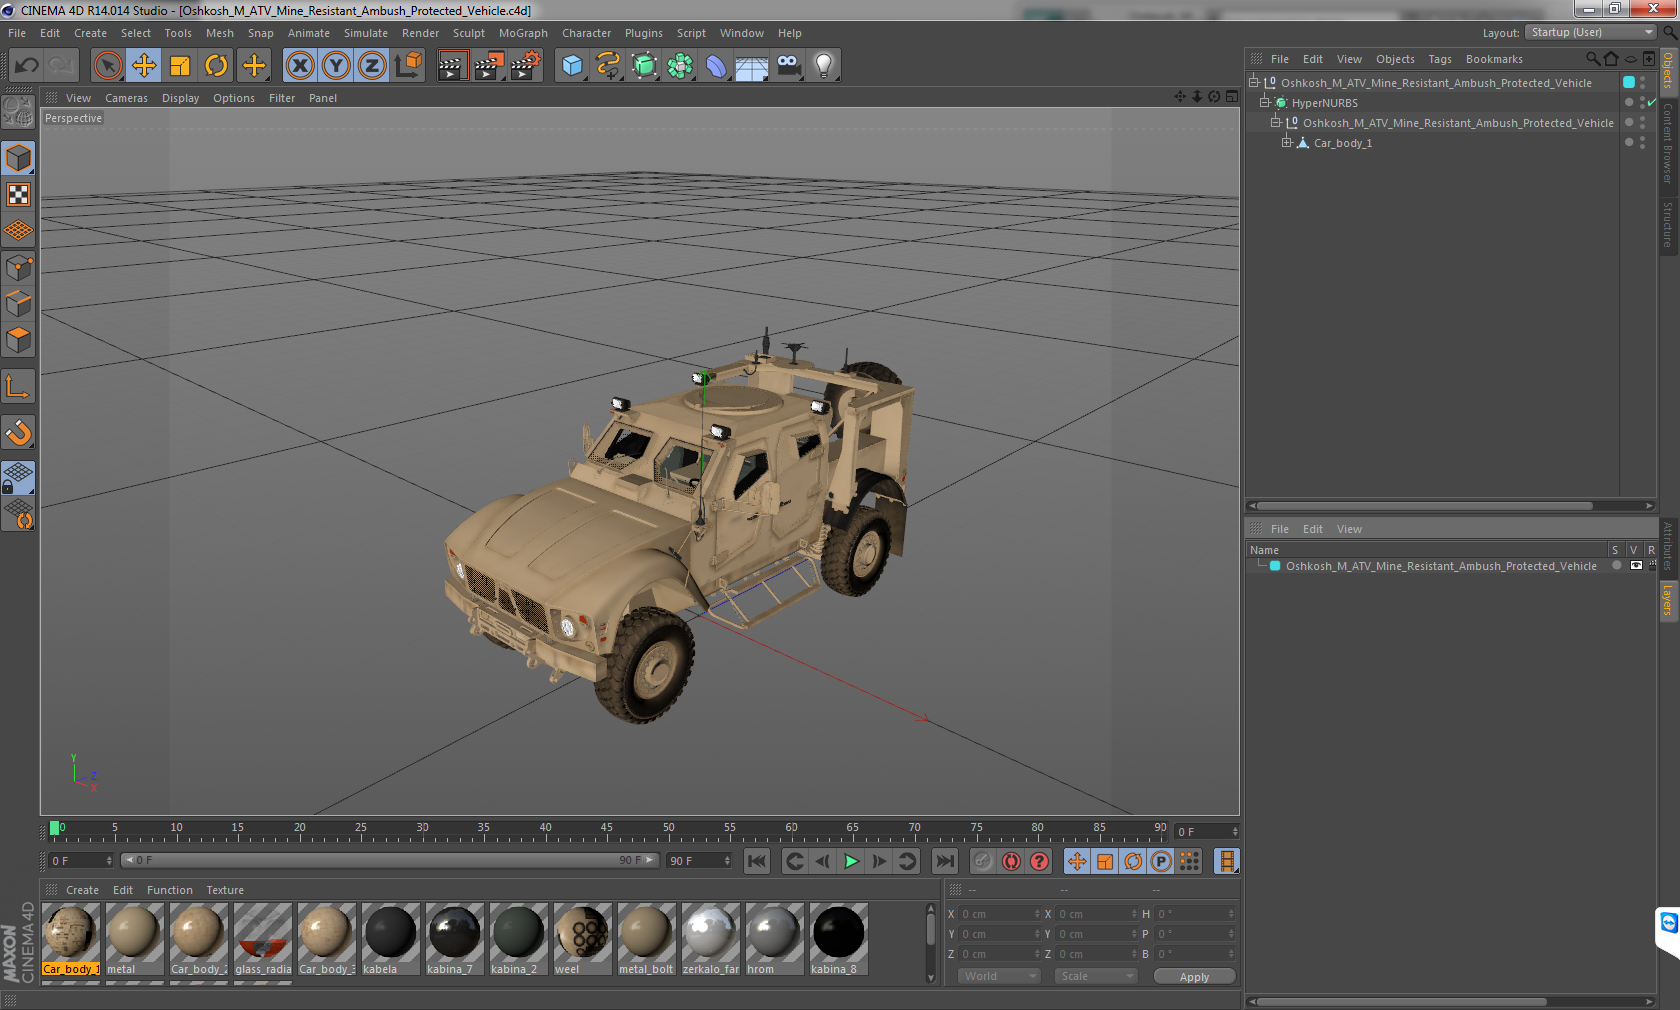Render to Picture Viewer
Screen dimensions: 1680x1010
point(489,66)
